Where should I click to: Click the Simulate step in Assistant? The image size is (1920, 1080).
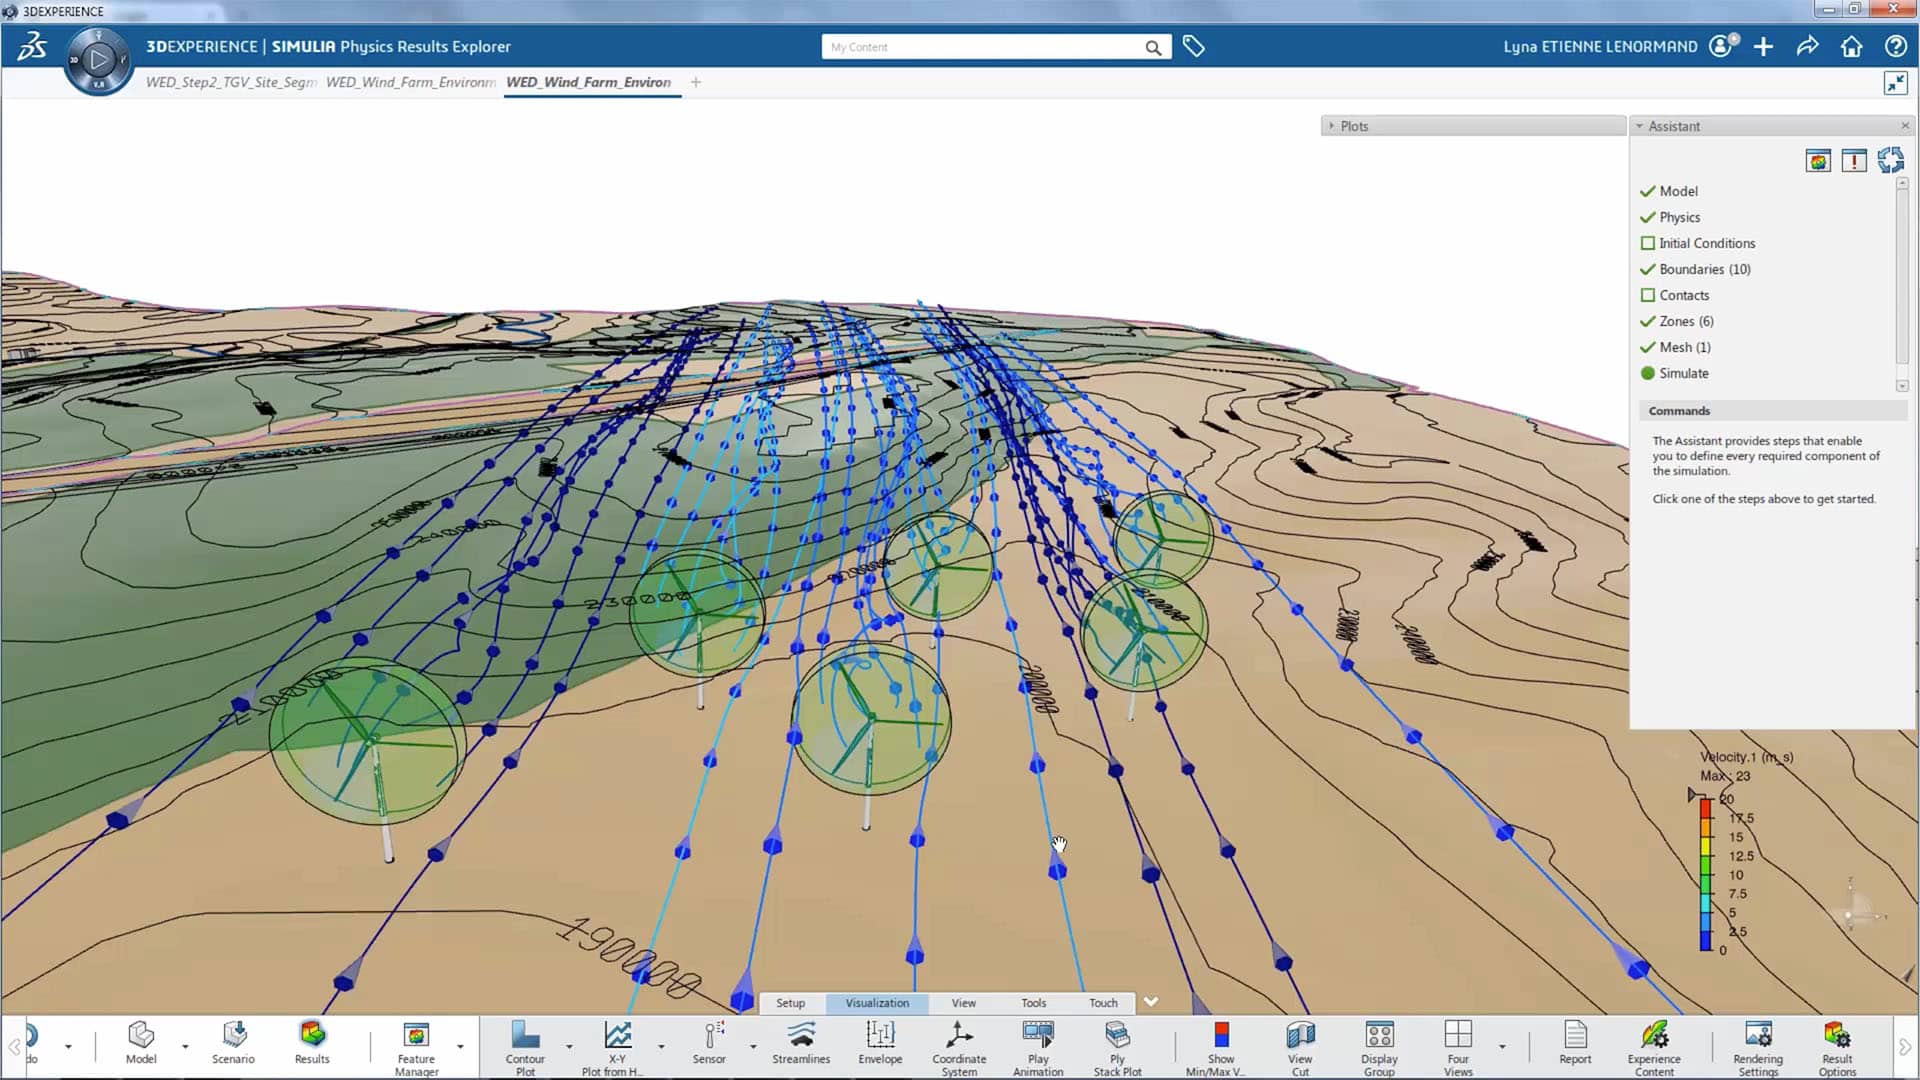point(1685,373)
